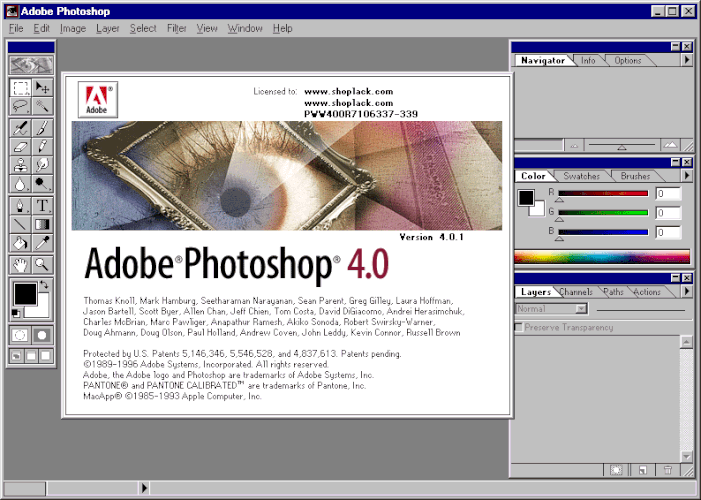Choose standard window screen mode

(x=17, y=356)
